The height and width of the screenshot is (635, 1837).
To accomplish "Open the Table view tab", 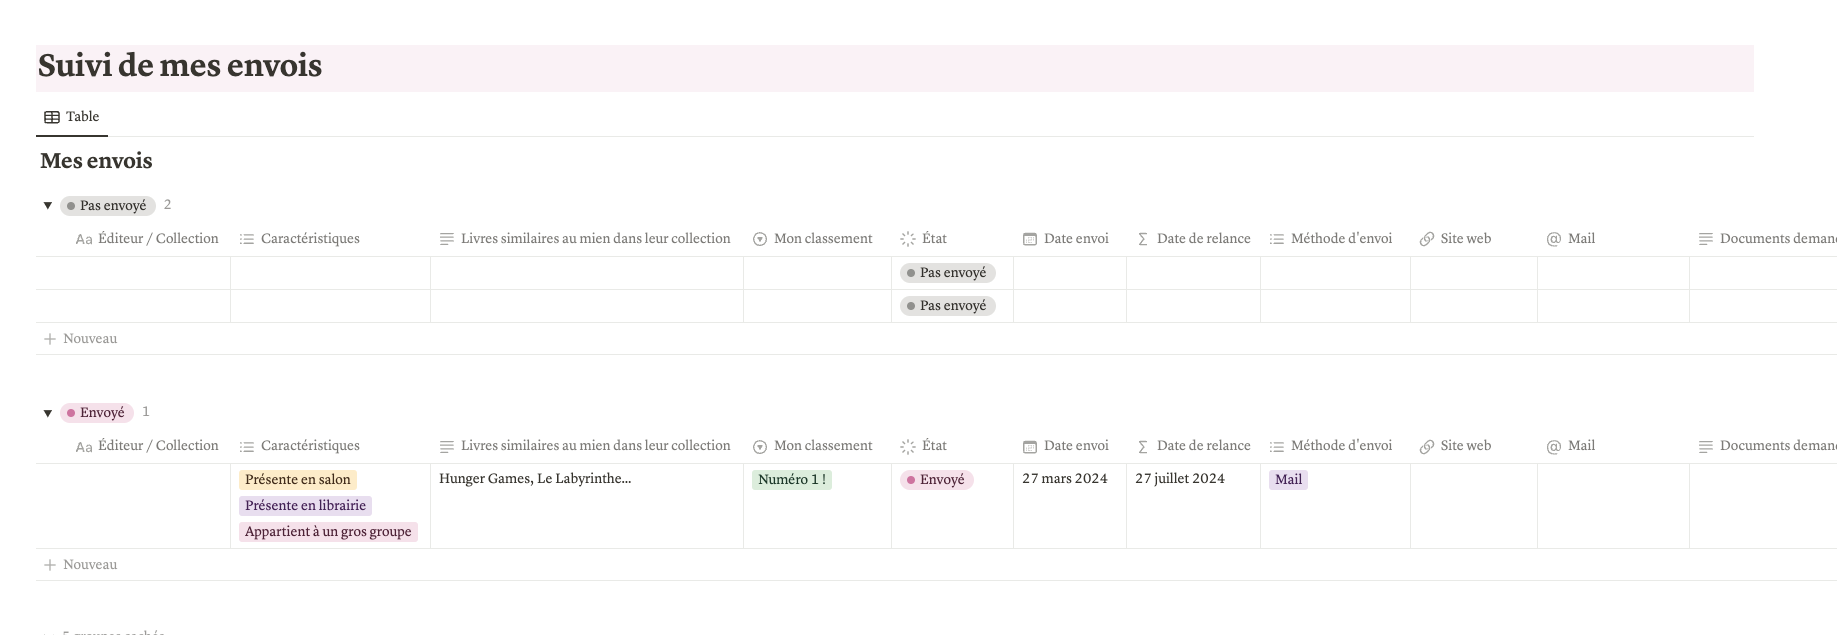I will click(73, 117).
